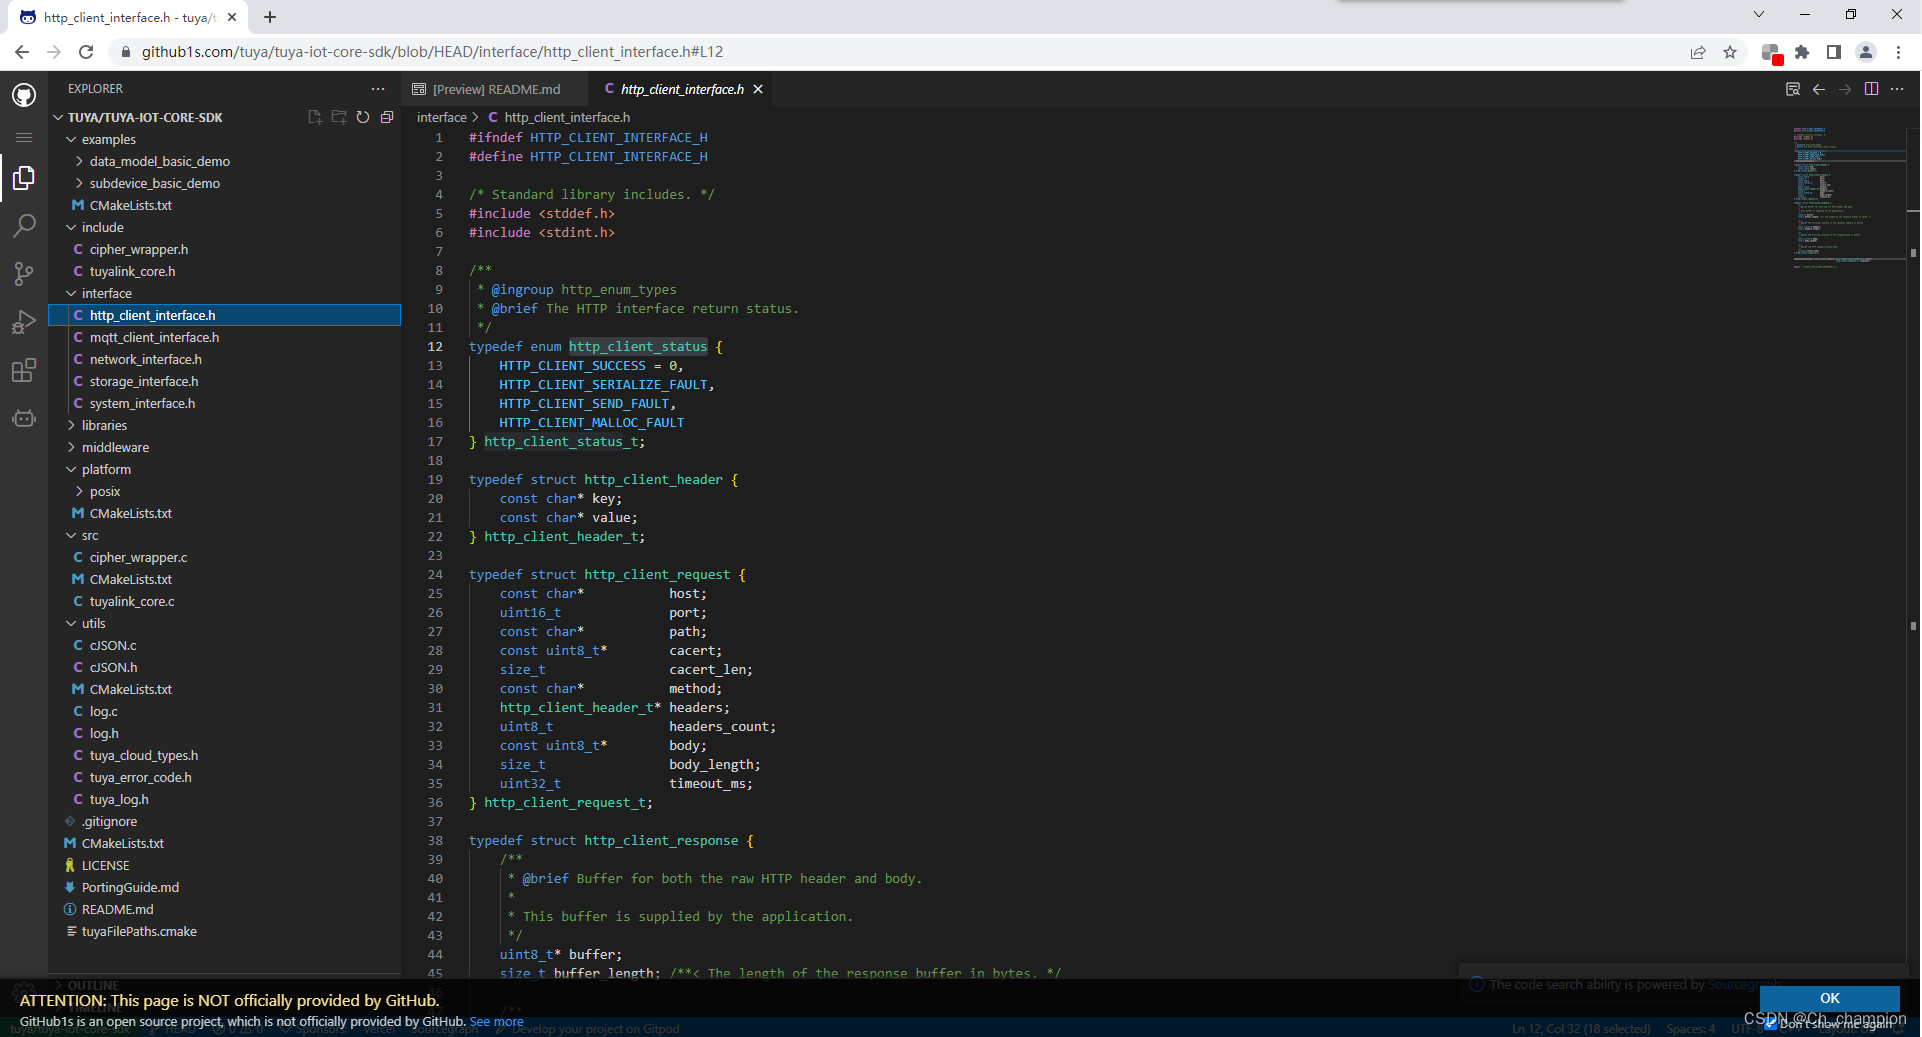Expand the libraries folder
1922x1037 pixels.
pyautogui.click(x=71, y=425)
